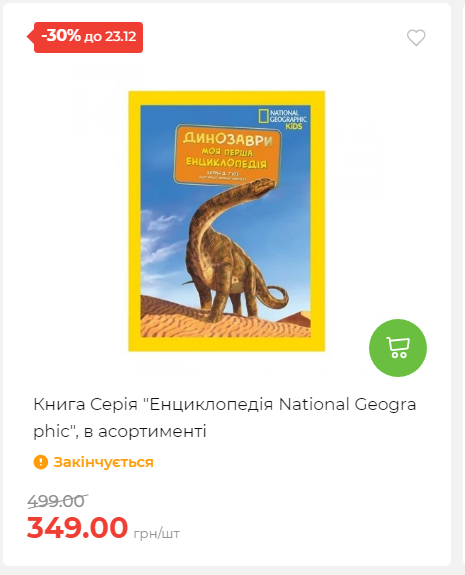Click the dinosaur's curled tail on the cover
This screenshot has width=465, height=575.
click(x=277, y=298)
